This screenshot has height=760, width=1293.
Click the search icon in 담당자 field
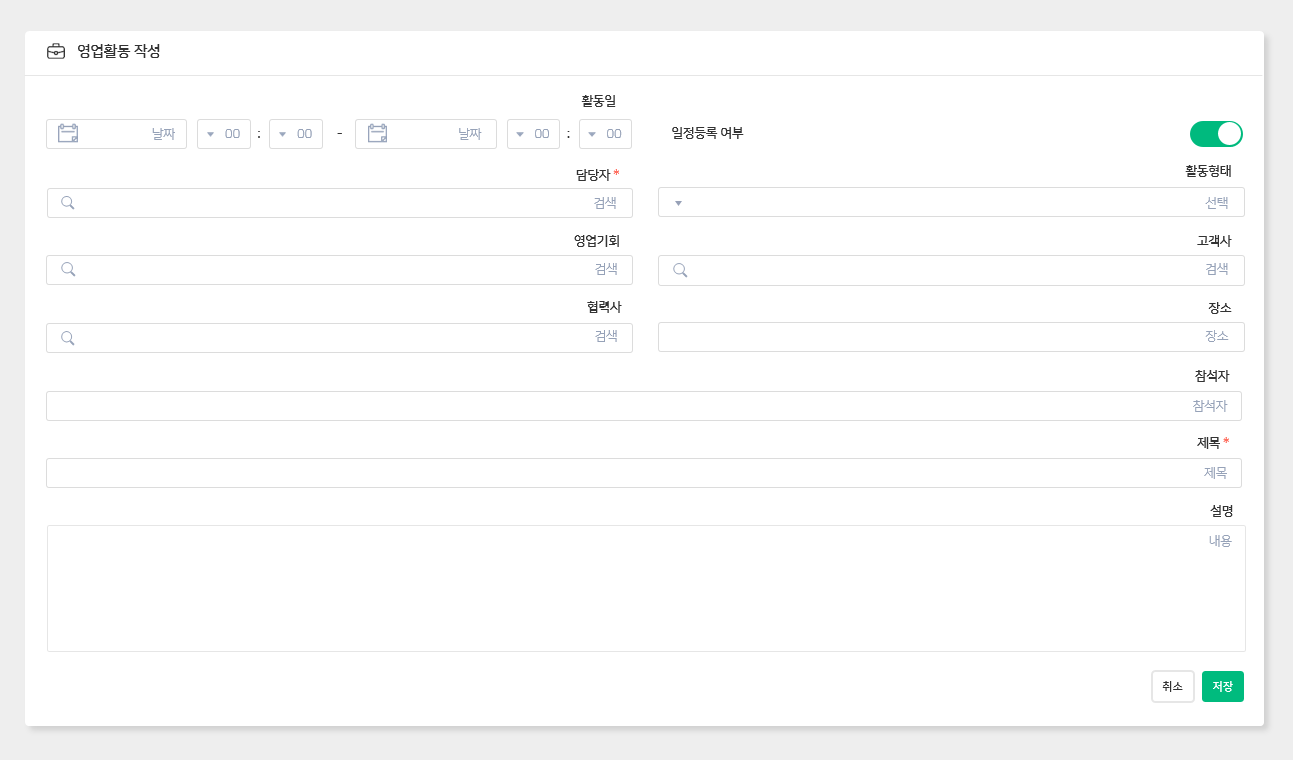[68, 203]
